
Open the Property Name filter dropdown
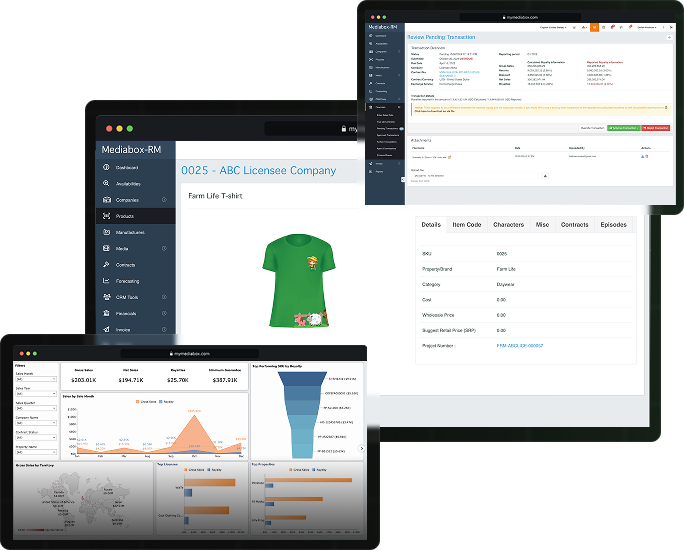[x=36, y=452]
